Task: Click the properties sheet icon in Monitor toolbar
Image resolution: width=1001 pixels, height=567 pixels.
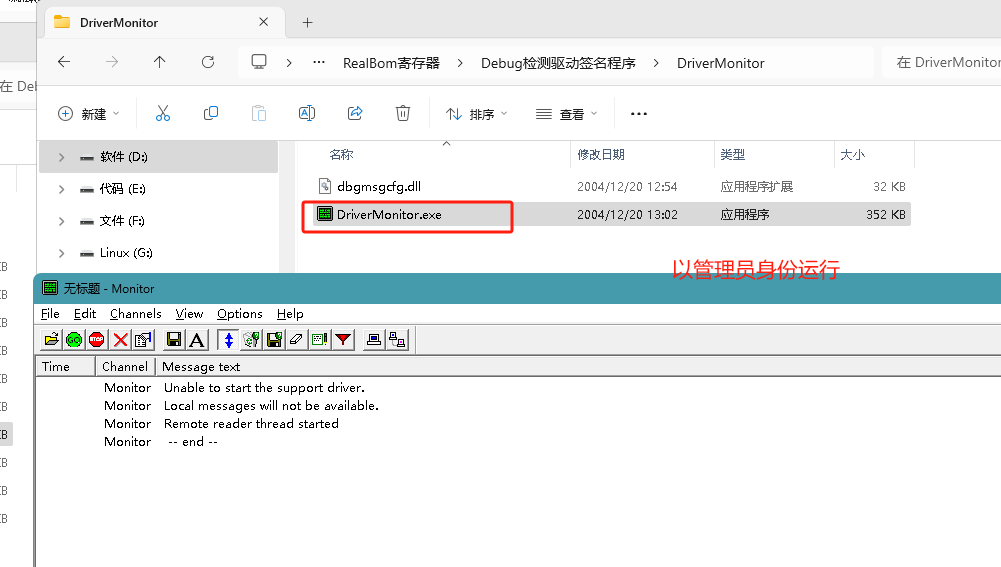Action: (x=143, y=340)
